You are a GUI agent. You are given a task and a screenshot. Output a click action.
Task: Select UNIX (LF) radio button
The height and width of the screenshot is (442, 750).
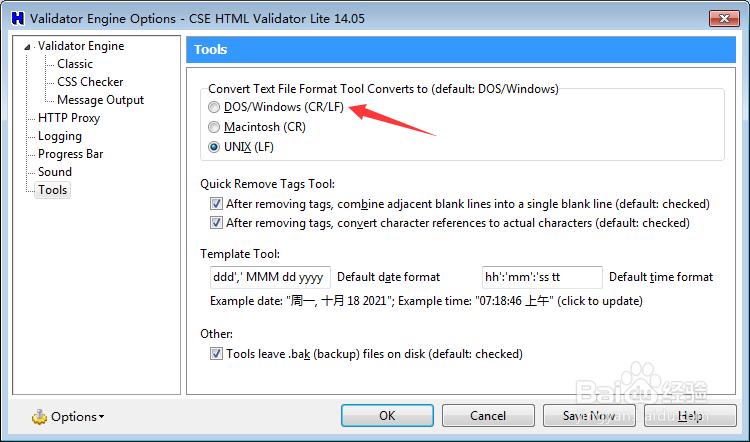(x=214, y=147)
